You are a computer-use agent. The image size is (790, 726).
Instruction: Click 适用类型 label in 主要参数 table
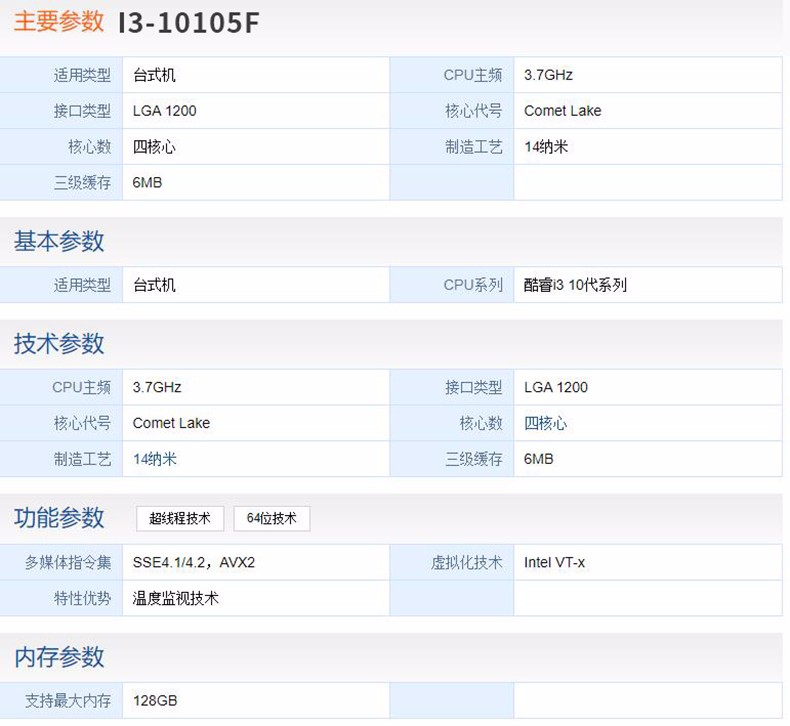tap(83, 75)
